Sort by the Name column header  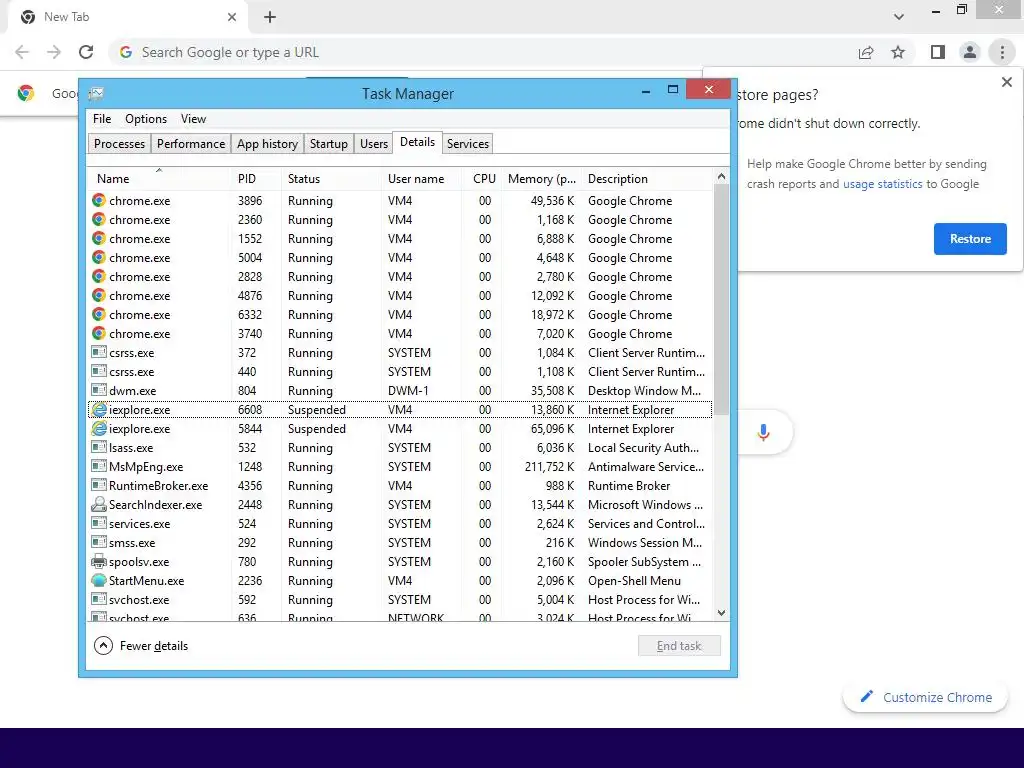(x=159, y=179)
